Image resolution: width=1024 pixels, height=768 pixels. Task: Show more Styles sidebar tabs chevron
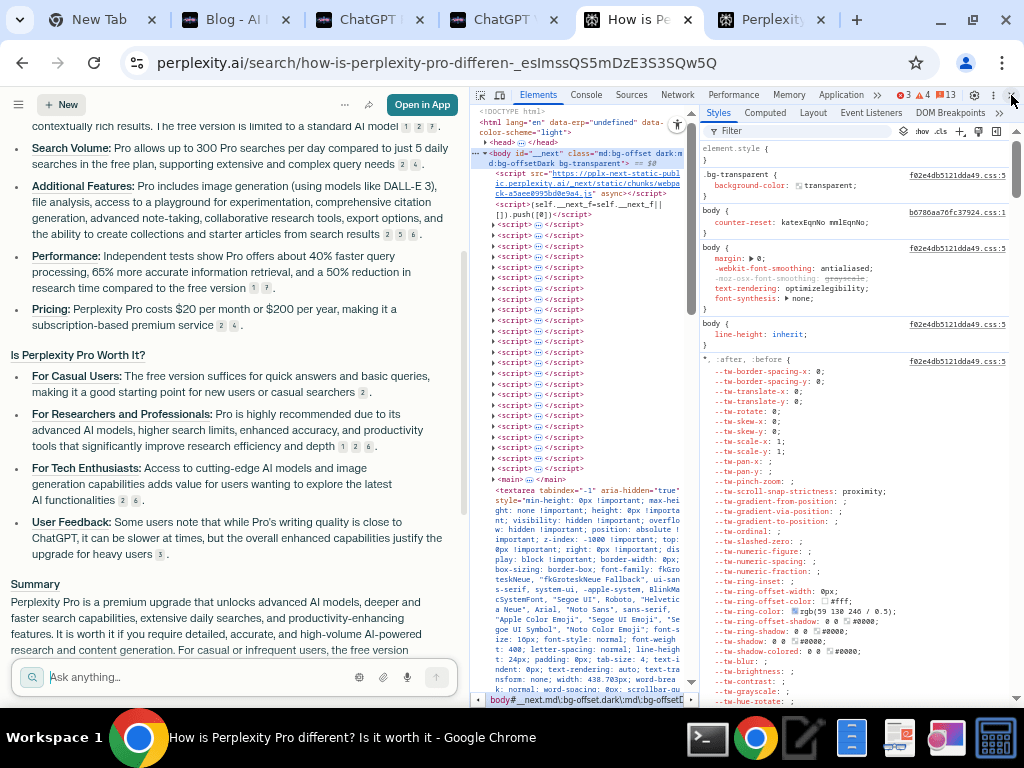click(999, 113)
